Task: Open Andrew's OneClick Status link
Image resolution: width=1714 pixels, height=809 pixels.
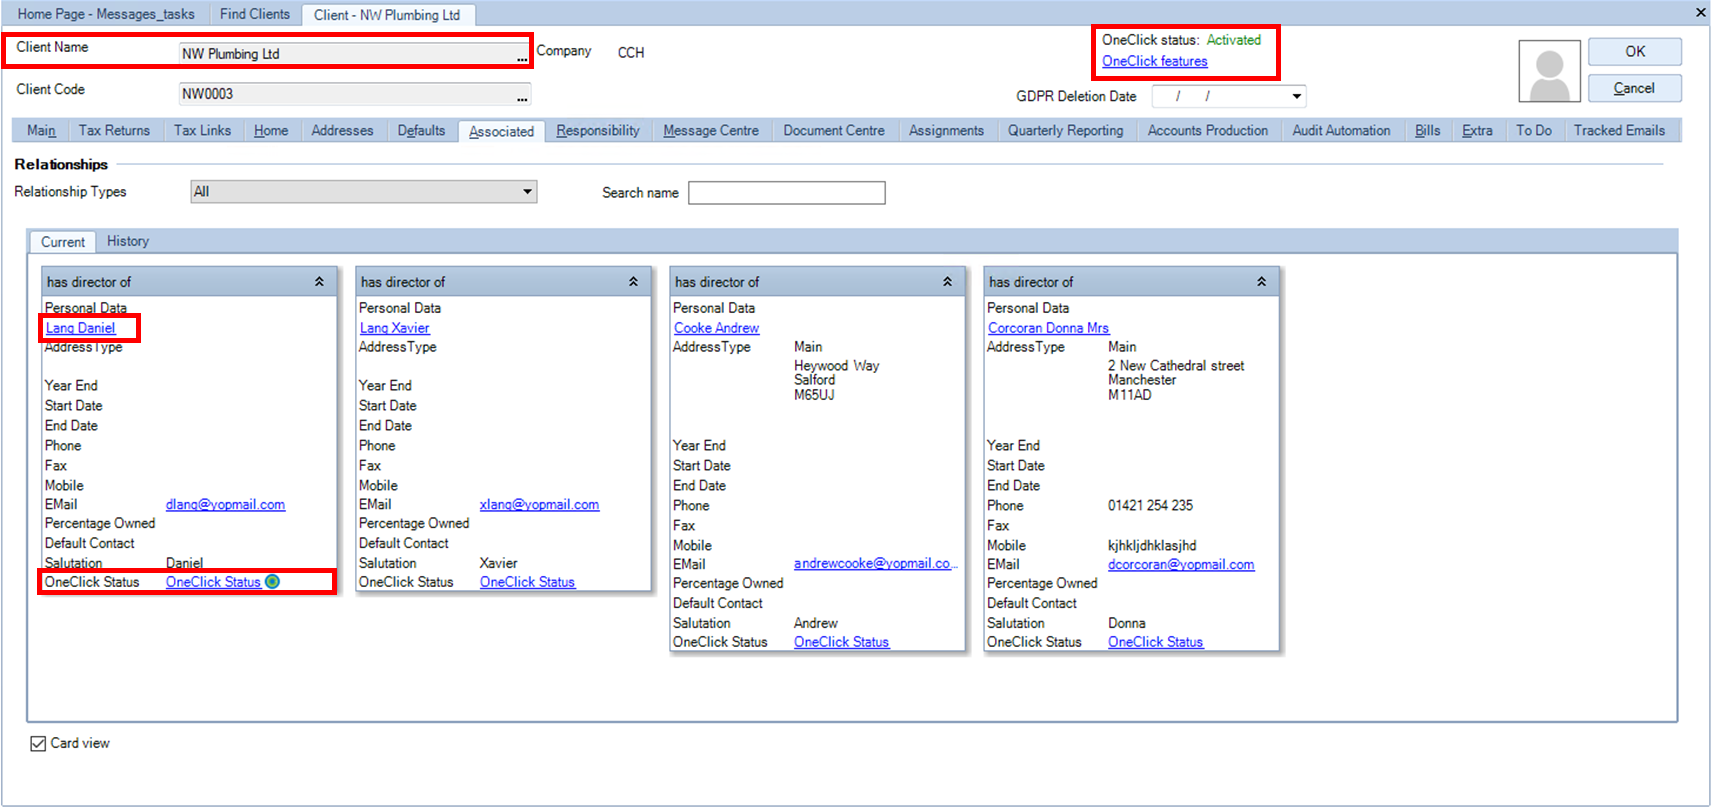Action: point(841,642)
